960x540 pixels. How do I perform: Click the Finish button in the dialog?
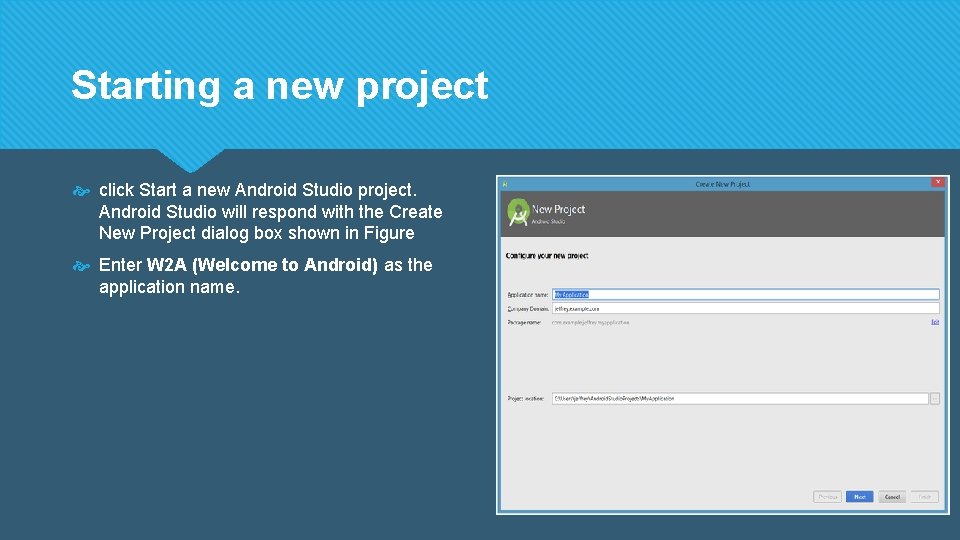[924, 497]
